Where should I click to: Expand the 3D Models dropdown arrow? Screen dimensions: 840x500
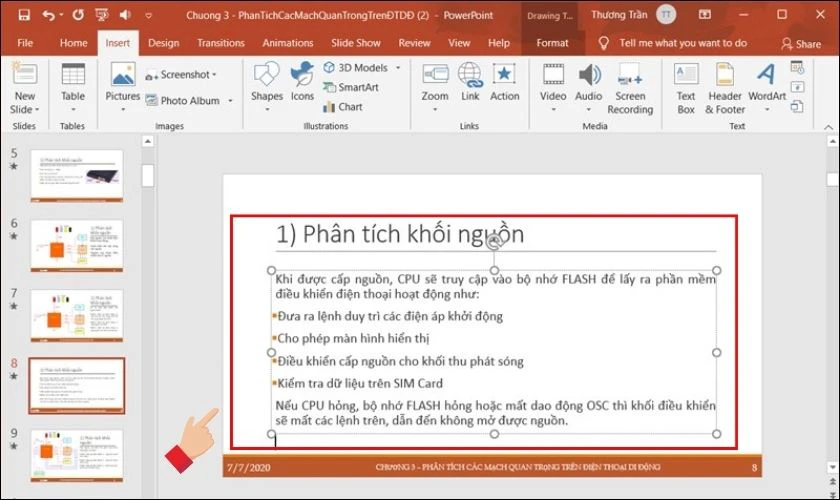pyautogui.click(x=398, y=68)
